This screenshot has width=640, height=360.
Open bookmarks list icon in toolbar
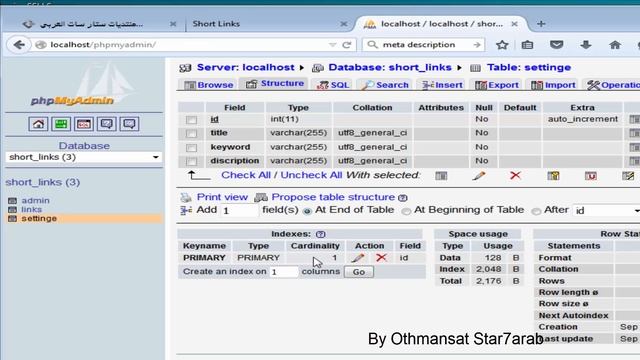pos(527,45)
